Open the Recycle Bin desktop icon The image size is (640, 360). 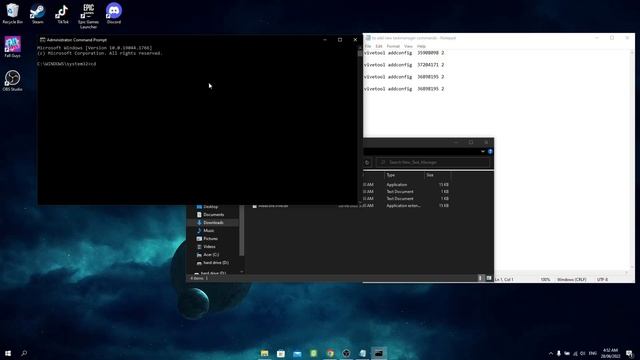pos(12,13)
